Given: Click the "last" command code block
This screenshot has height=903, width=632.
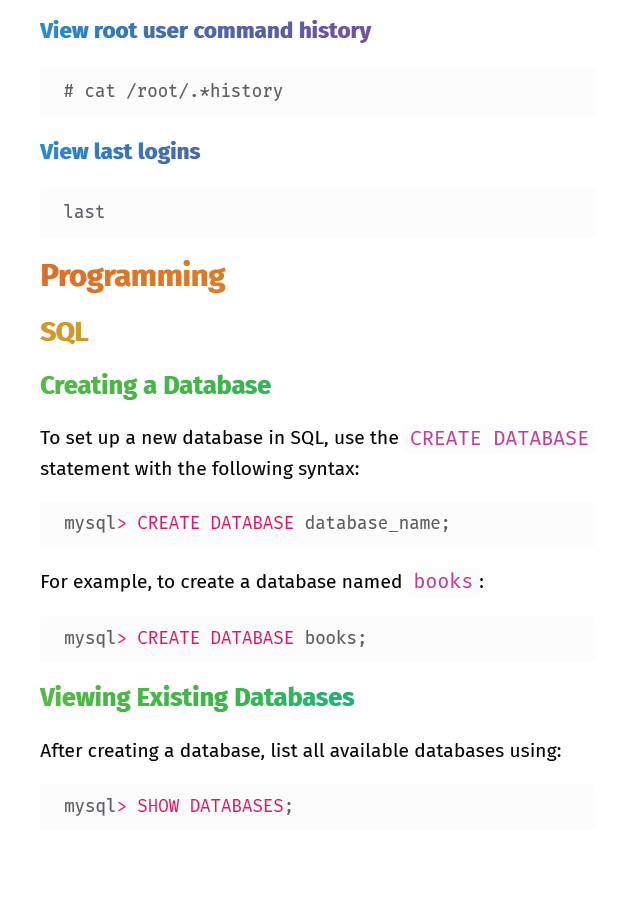Looking at the screenshot, I should point(317,212).
